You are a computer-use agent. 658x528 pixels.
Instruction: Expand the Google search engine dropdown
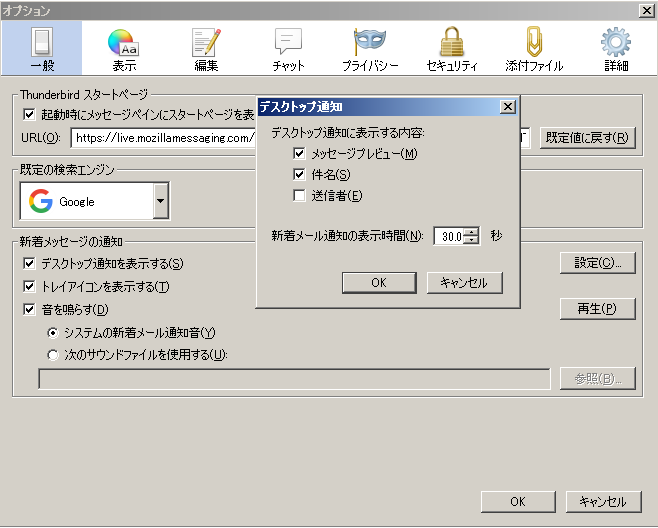pos(160,202)
